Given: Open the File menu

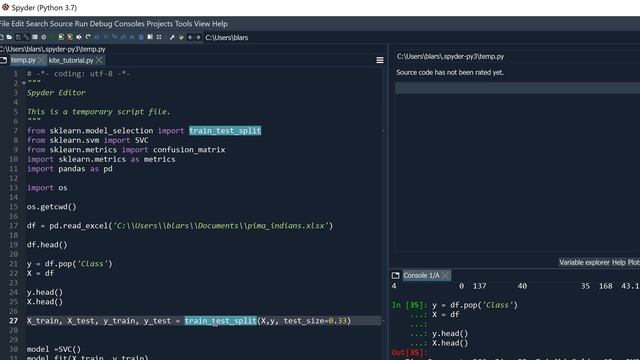Looking at the screenshot, I should tap(4, 24).
